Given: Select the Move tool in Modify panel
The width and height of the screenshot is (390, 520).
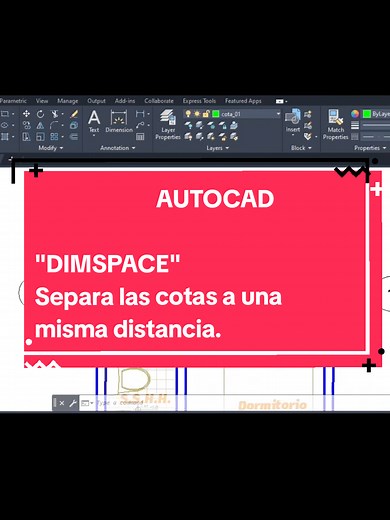Looking at the screenshot, I should point(26,114).
